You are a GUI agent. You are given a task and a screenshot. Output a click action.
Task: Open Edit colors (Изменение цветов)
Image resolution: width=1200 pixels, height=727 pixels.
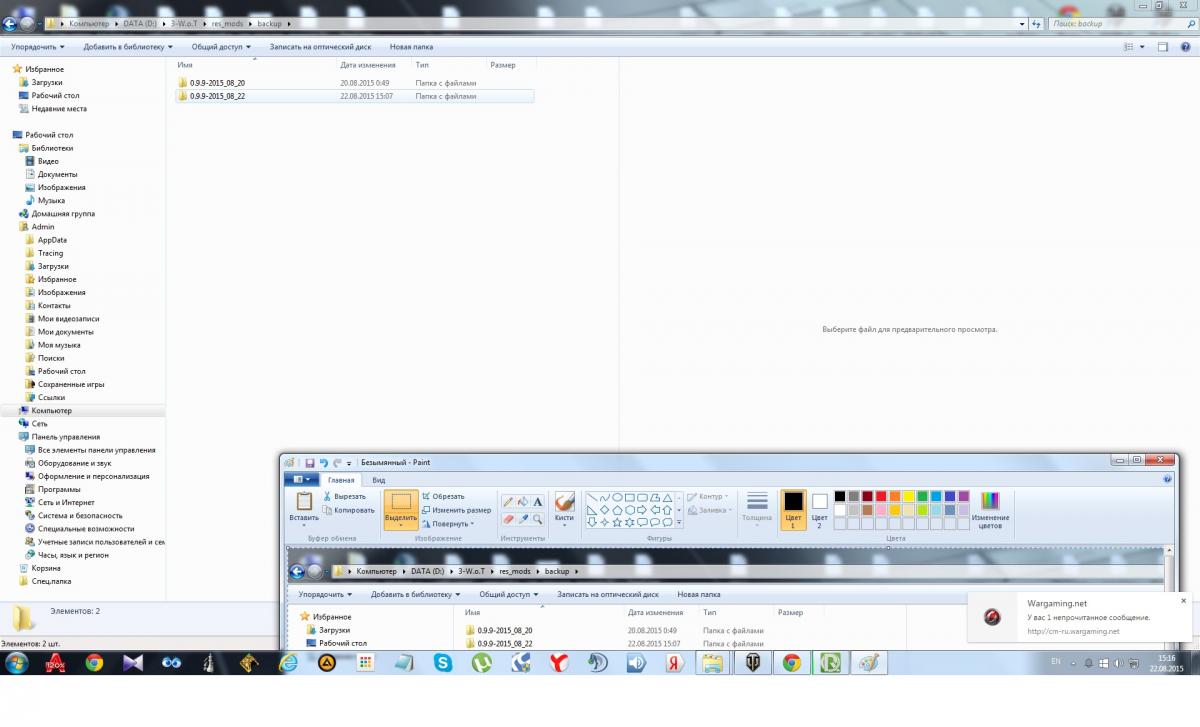[990, 511]
